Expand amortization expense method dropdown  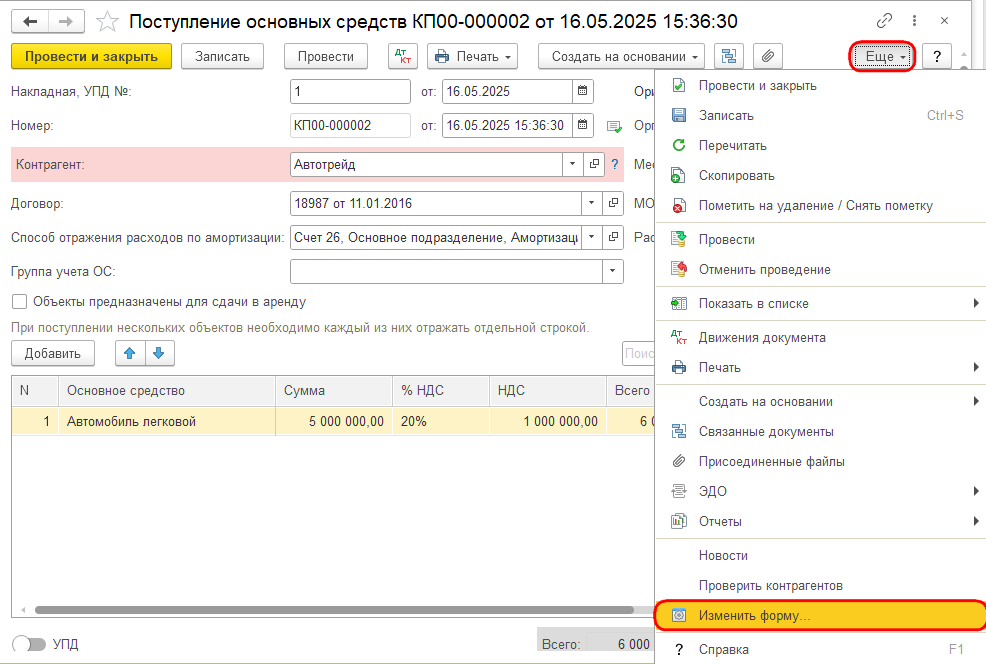point(591,237)
